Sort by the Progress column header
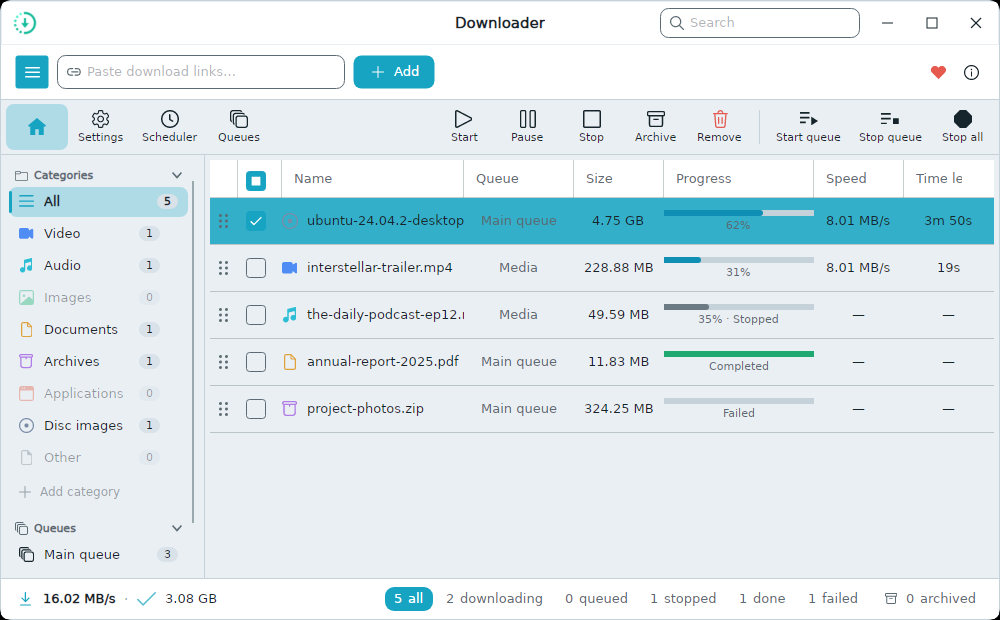The height and width of the screenshot is (620, 1000). coord(739,179)
